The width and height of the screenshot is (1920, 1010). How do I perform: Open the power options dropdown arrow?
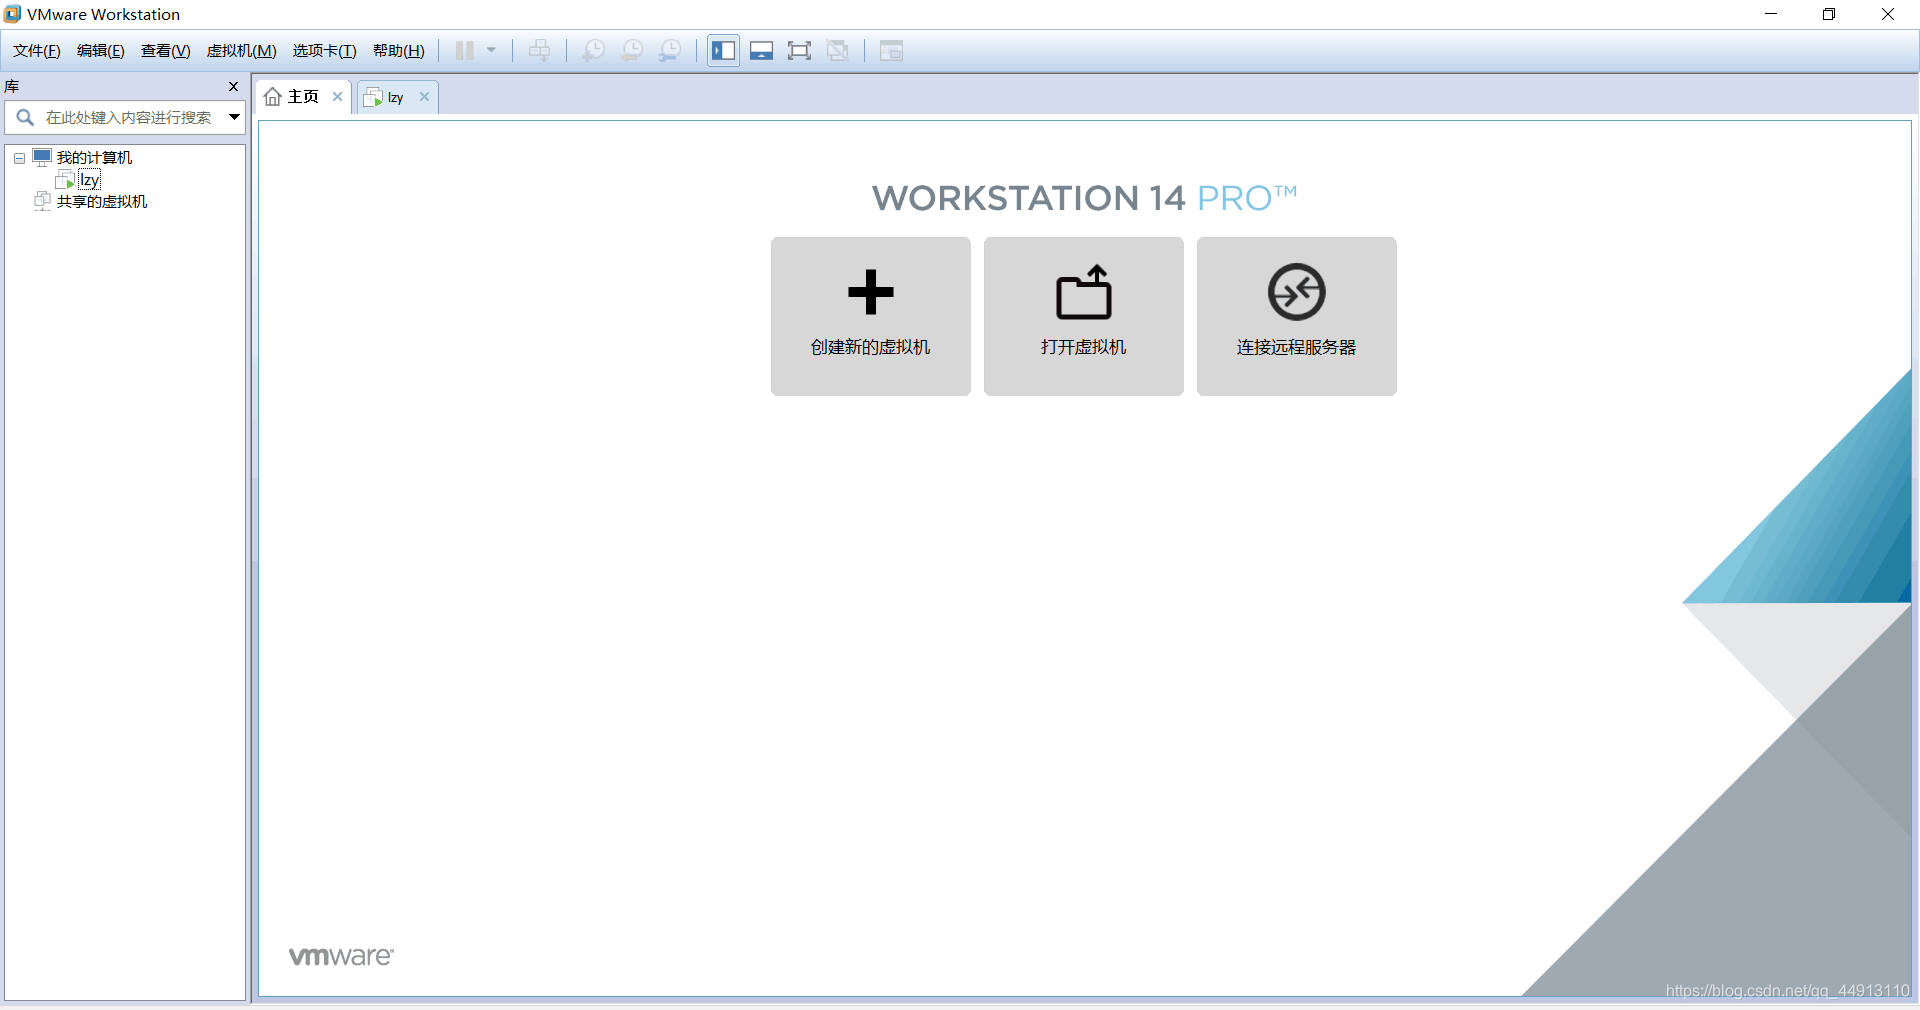tap(491, 50)
